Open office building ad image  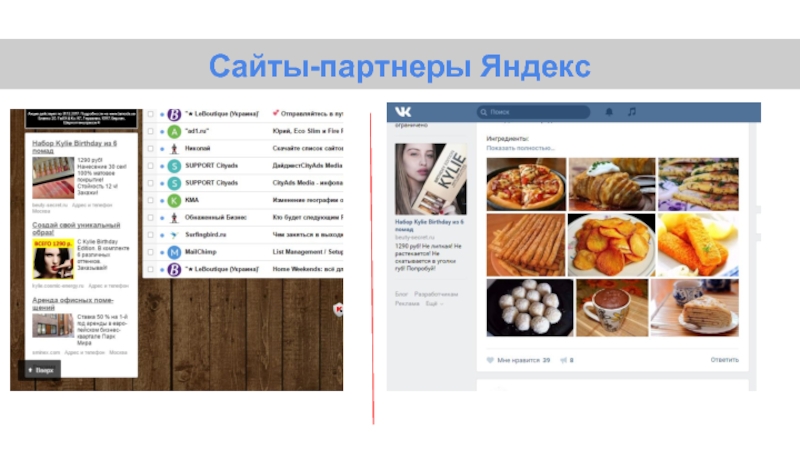pos(53,326)
